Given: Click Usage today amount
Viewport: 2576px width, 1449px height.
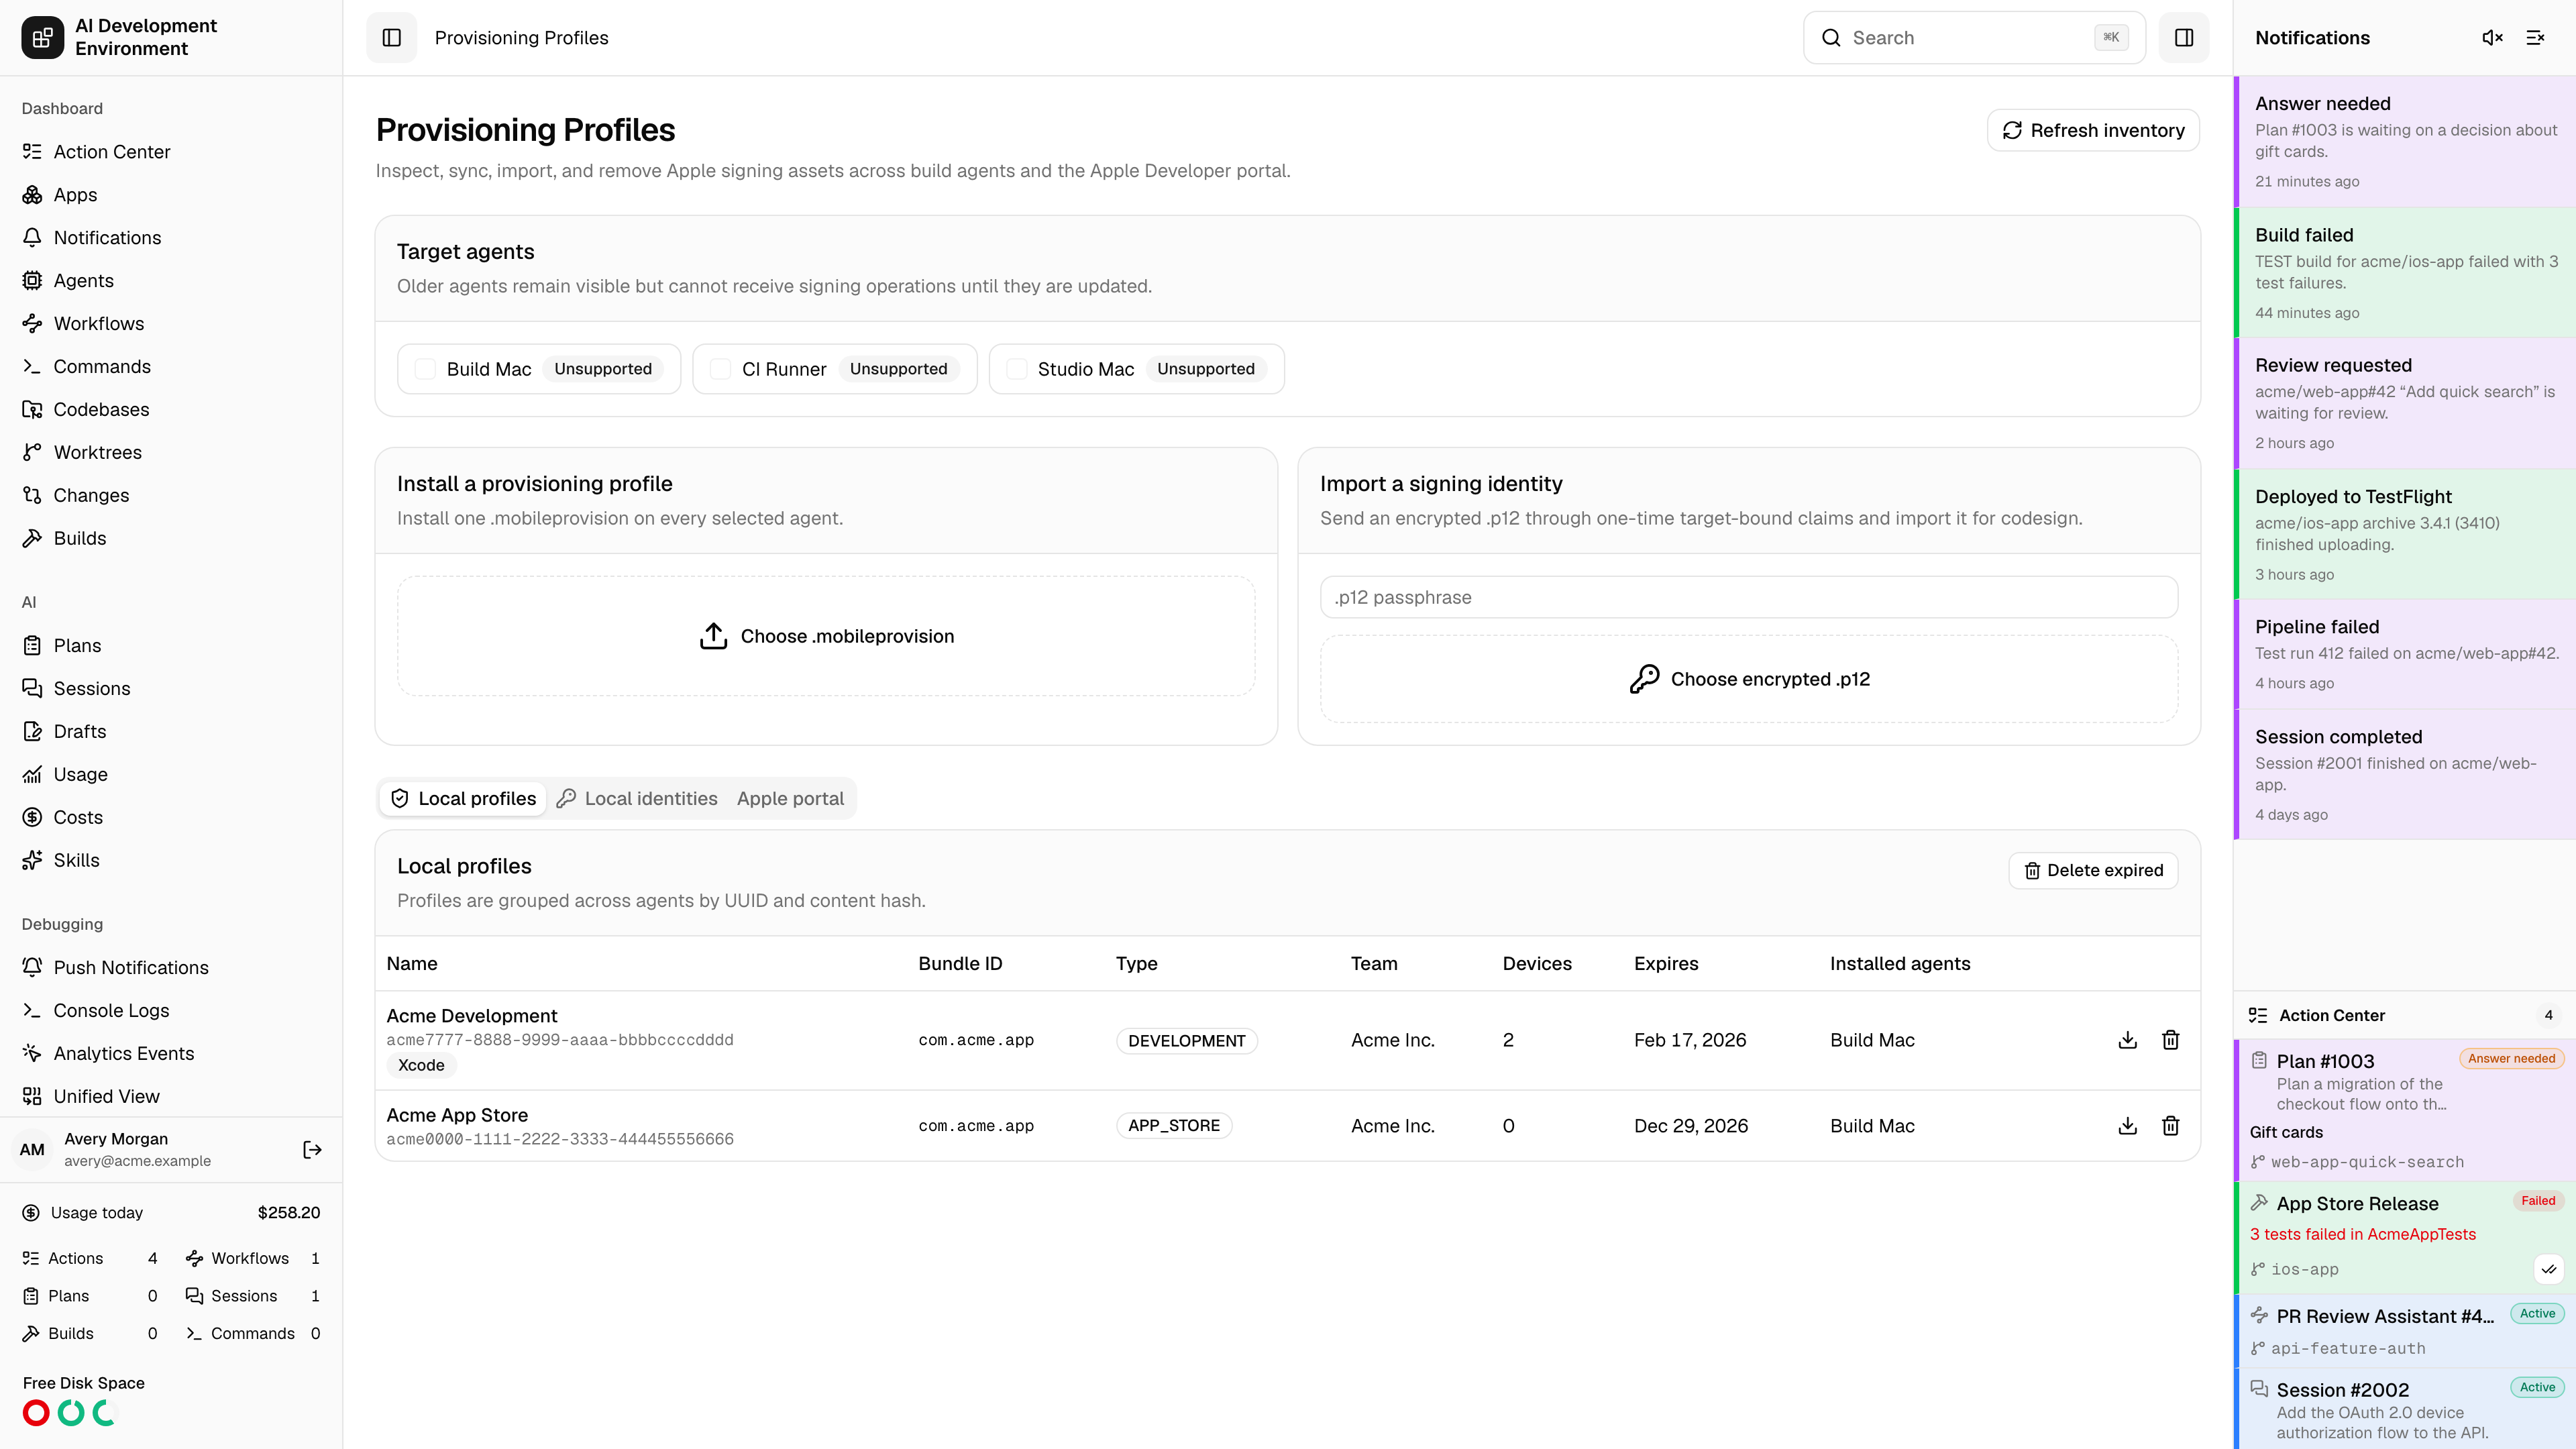Looking at the screenshot, I should point(289,1213).
